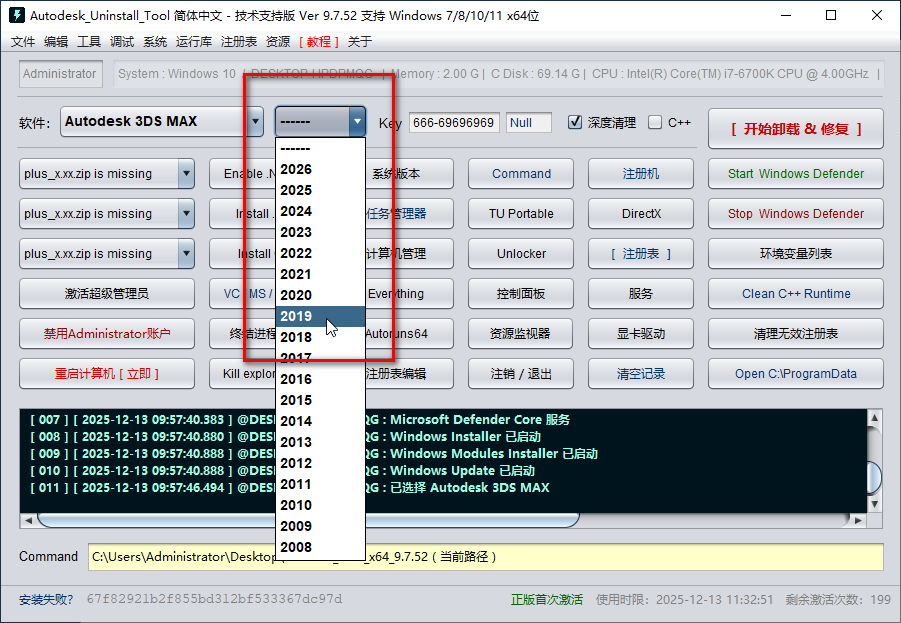The width and height of the screenshot is (901, 623).
Task: Open the 文件 menu
Action: (x=22, y=41)
